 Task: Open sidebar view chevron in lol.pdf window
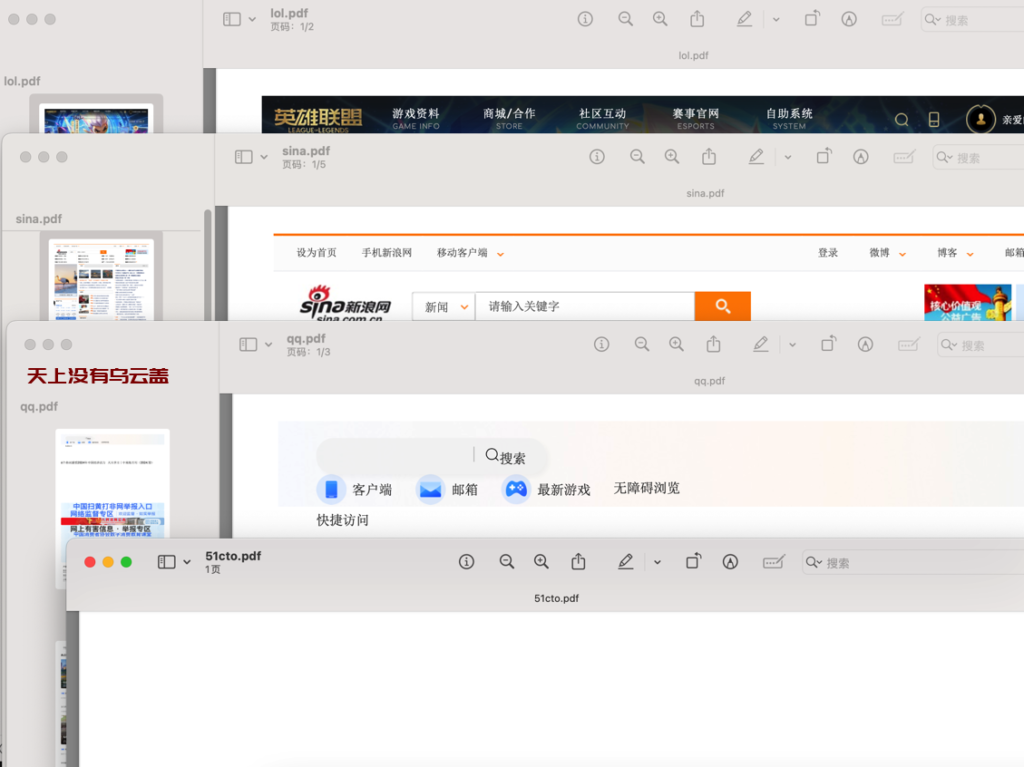tap(252, 19)
